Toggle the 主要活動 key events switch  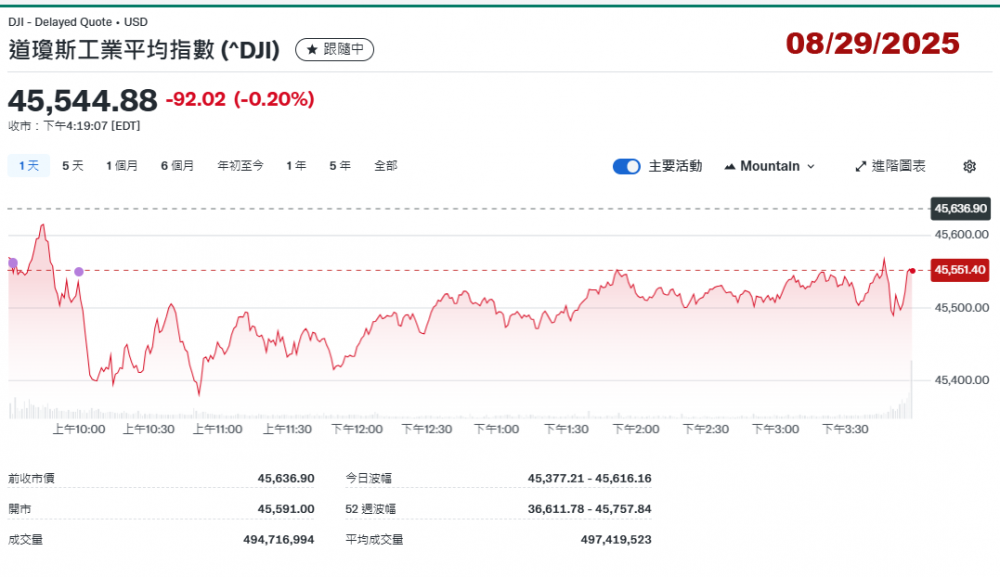pos(626,166)
